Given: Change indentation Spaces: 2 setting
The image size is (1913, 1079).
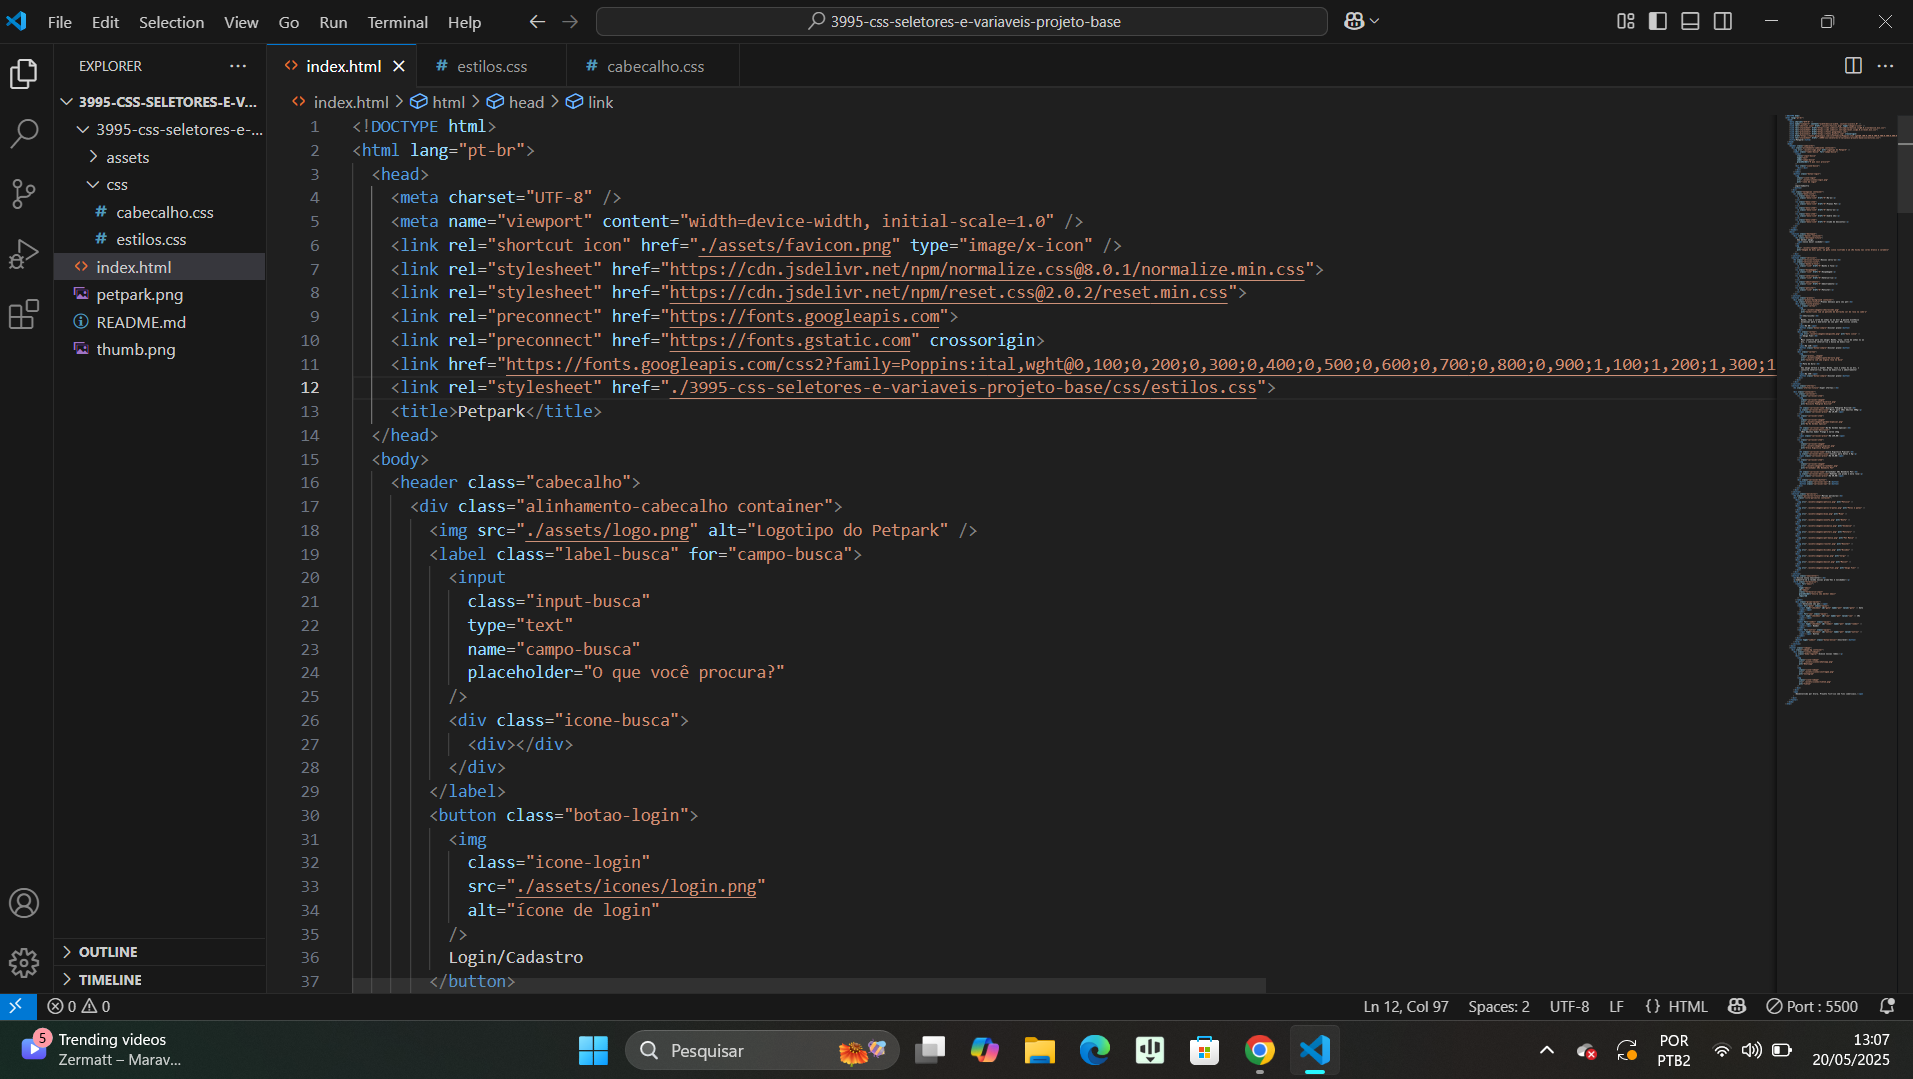Looking at the screenshot, I should coord(1498,1006).
